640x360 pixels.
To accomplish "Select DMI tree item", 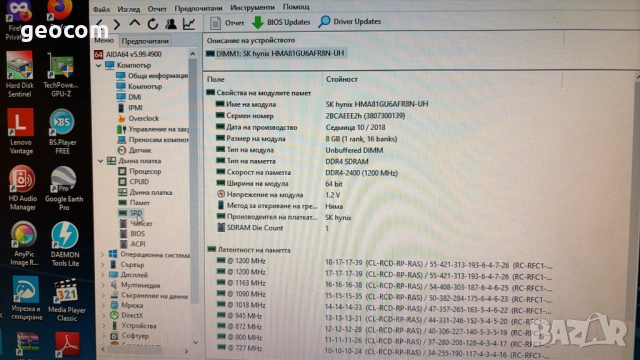I will coord(129,97).
